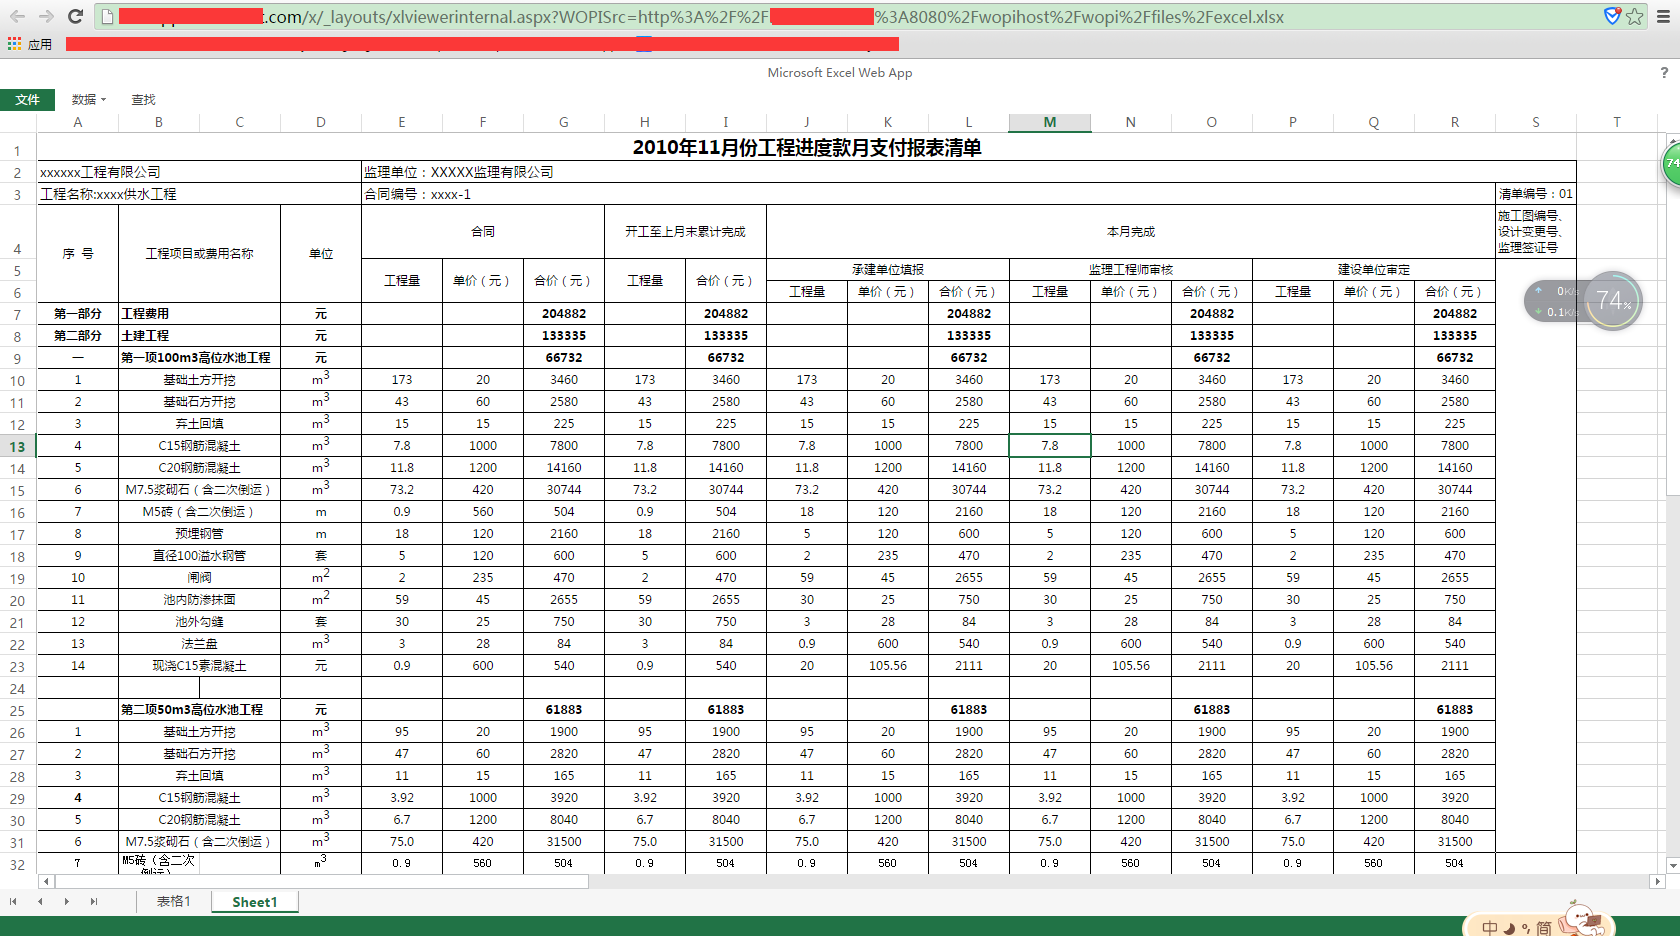This screenshot has width=1680, height=936.
Task: Click cell 基础土方开挖 in row 10
Action: [x=199, y=380]
